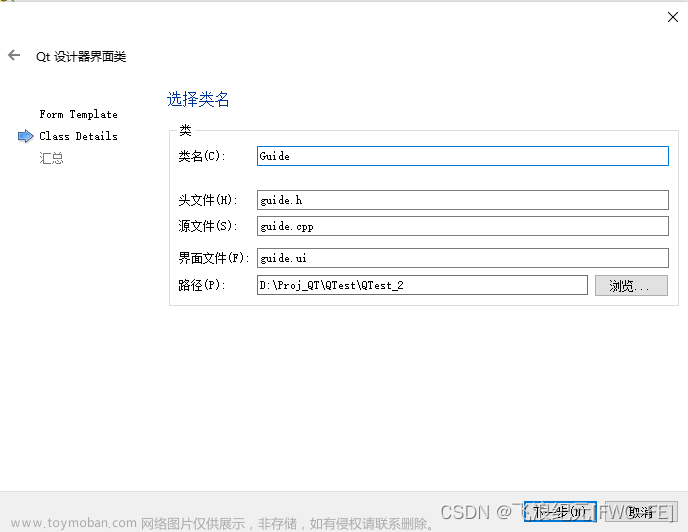Click the 路径(P) label
688x532 pixels.
(x=202, y=285)
